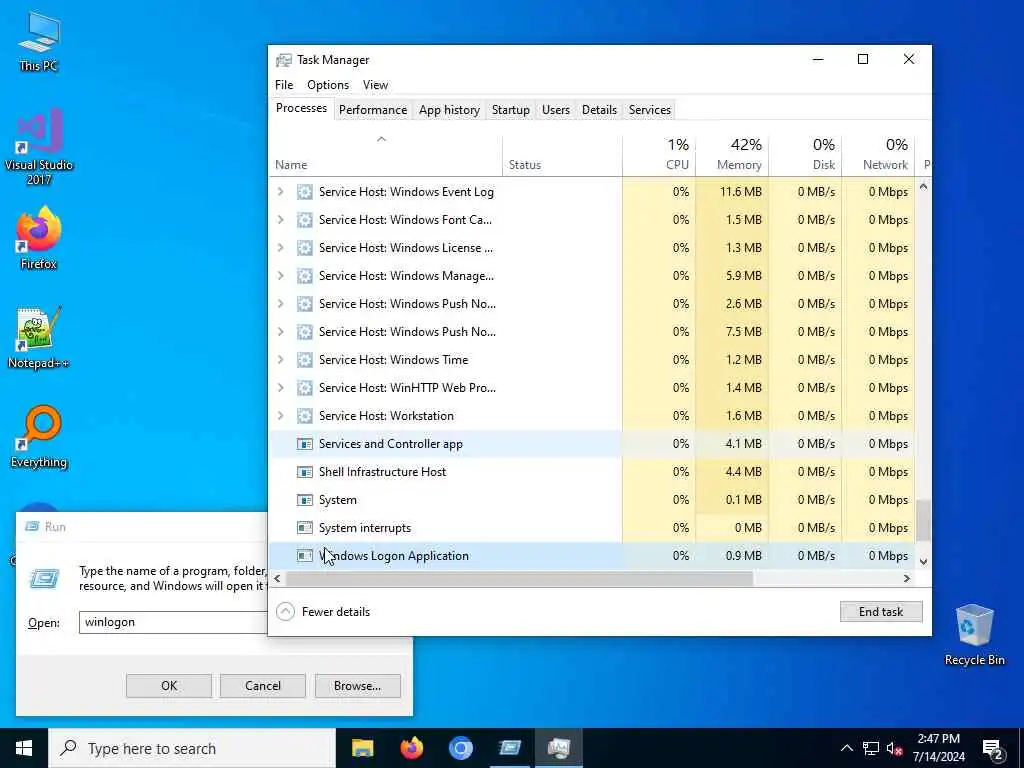The width and height of the screenshot is (1024, 768).
Task: Click Task Manager icon in taskbar
Action: [559, 748]
